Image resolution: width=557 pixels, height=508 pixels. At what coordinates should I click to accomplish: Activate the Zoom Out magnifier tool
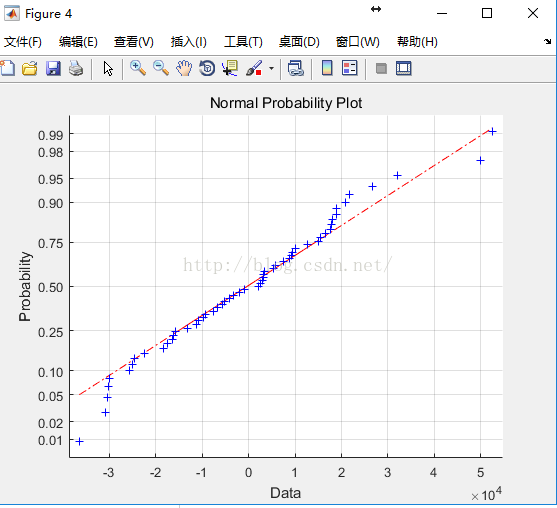click(161, 68)
